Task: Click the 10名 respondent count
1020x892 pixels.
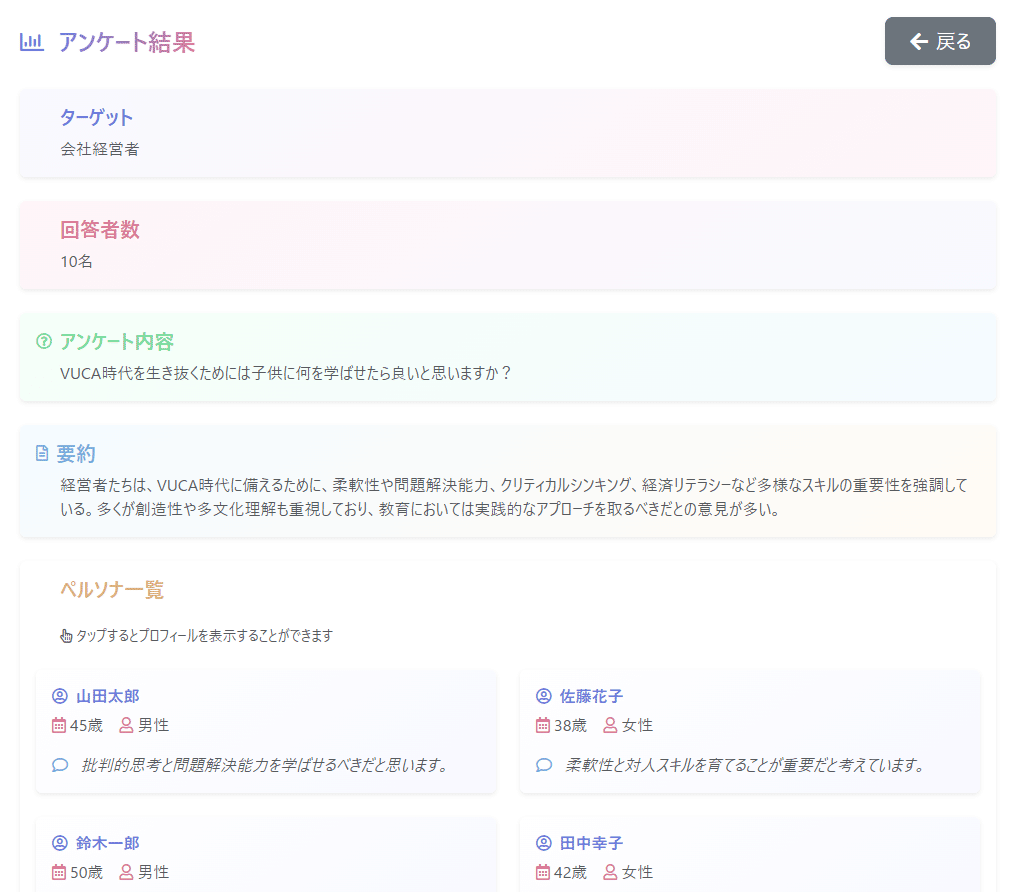Action: coord(76,262)
